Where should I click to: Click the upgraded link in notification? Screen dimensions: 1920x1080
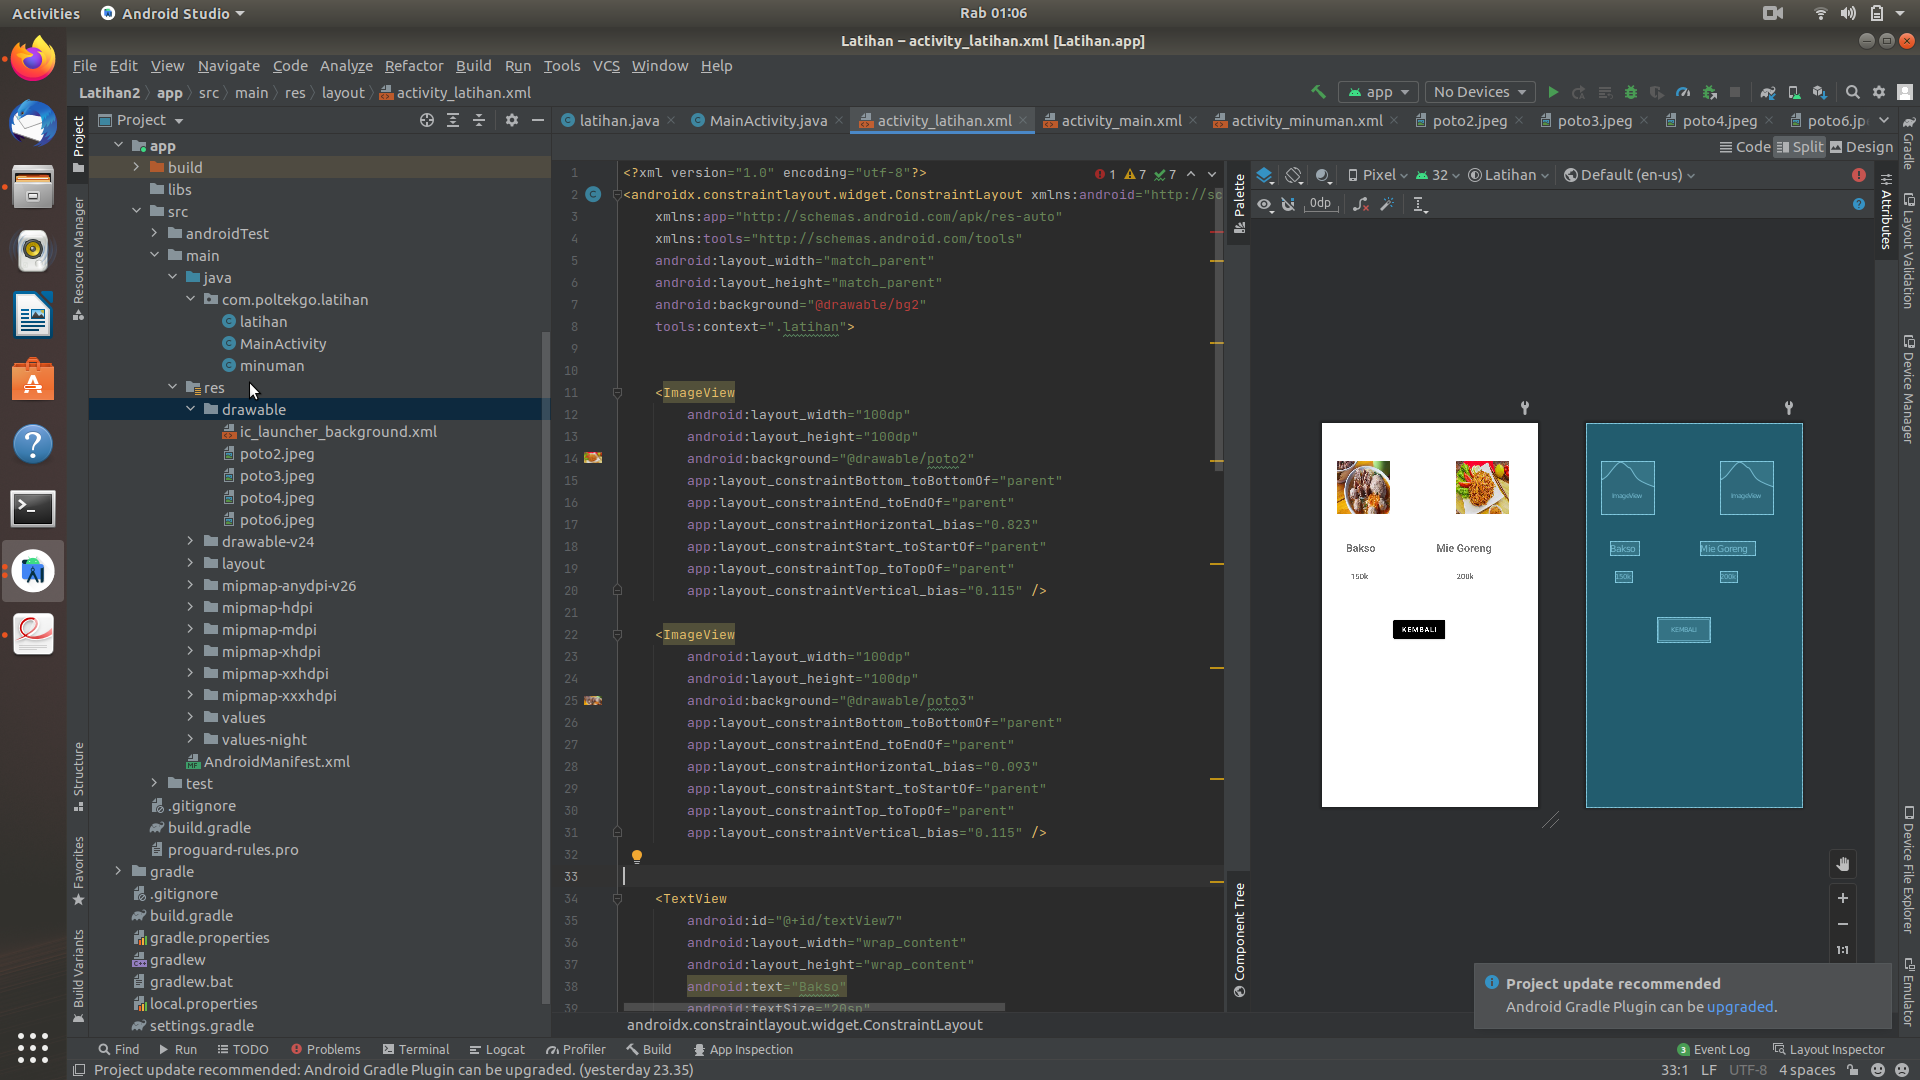(1739, 1007)
